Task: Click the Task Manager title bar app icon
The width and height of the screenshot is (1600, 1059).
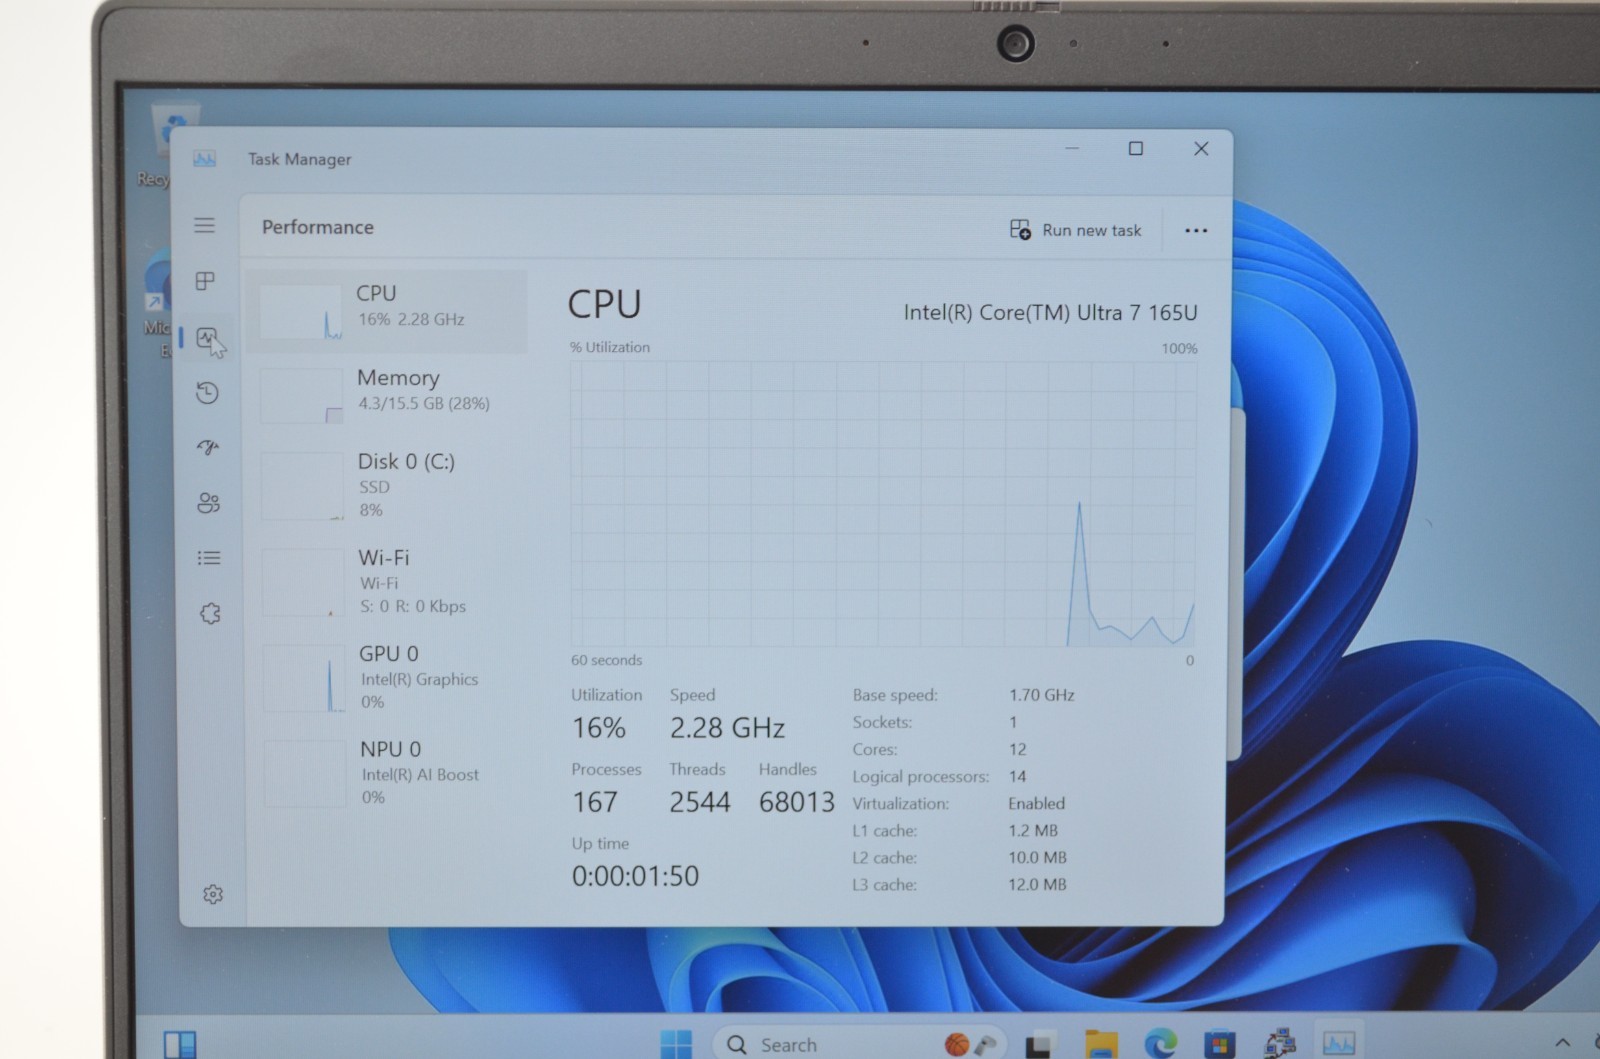Action: click(x=205, y=159)
